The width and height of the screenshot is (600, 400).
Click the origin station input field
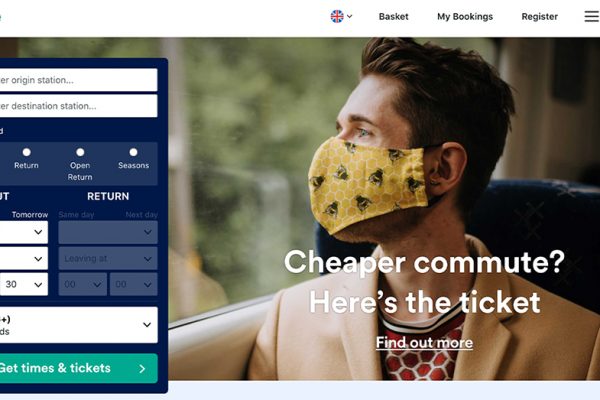click(x=78, y=80)
